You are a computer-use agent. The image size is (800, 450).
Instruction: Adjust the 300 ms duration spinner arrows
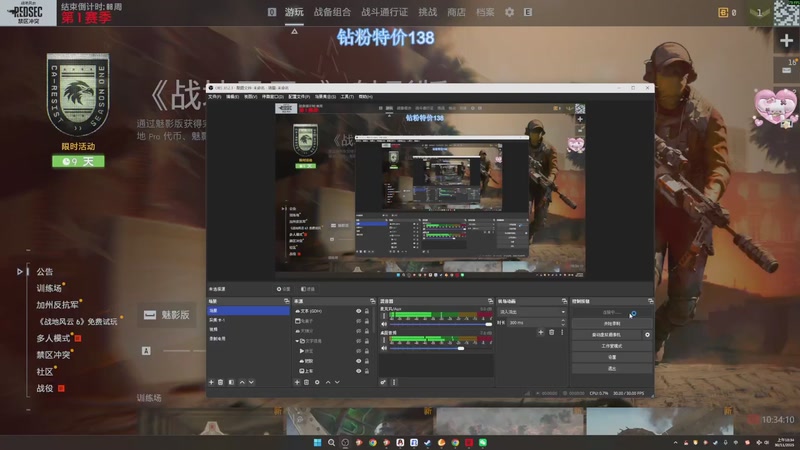(563, 322)
